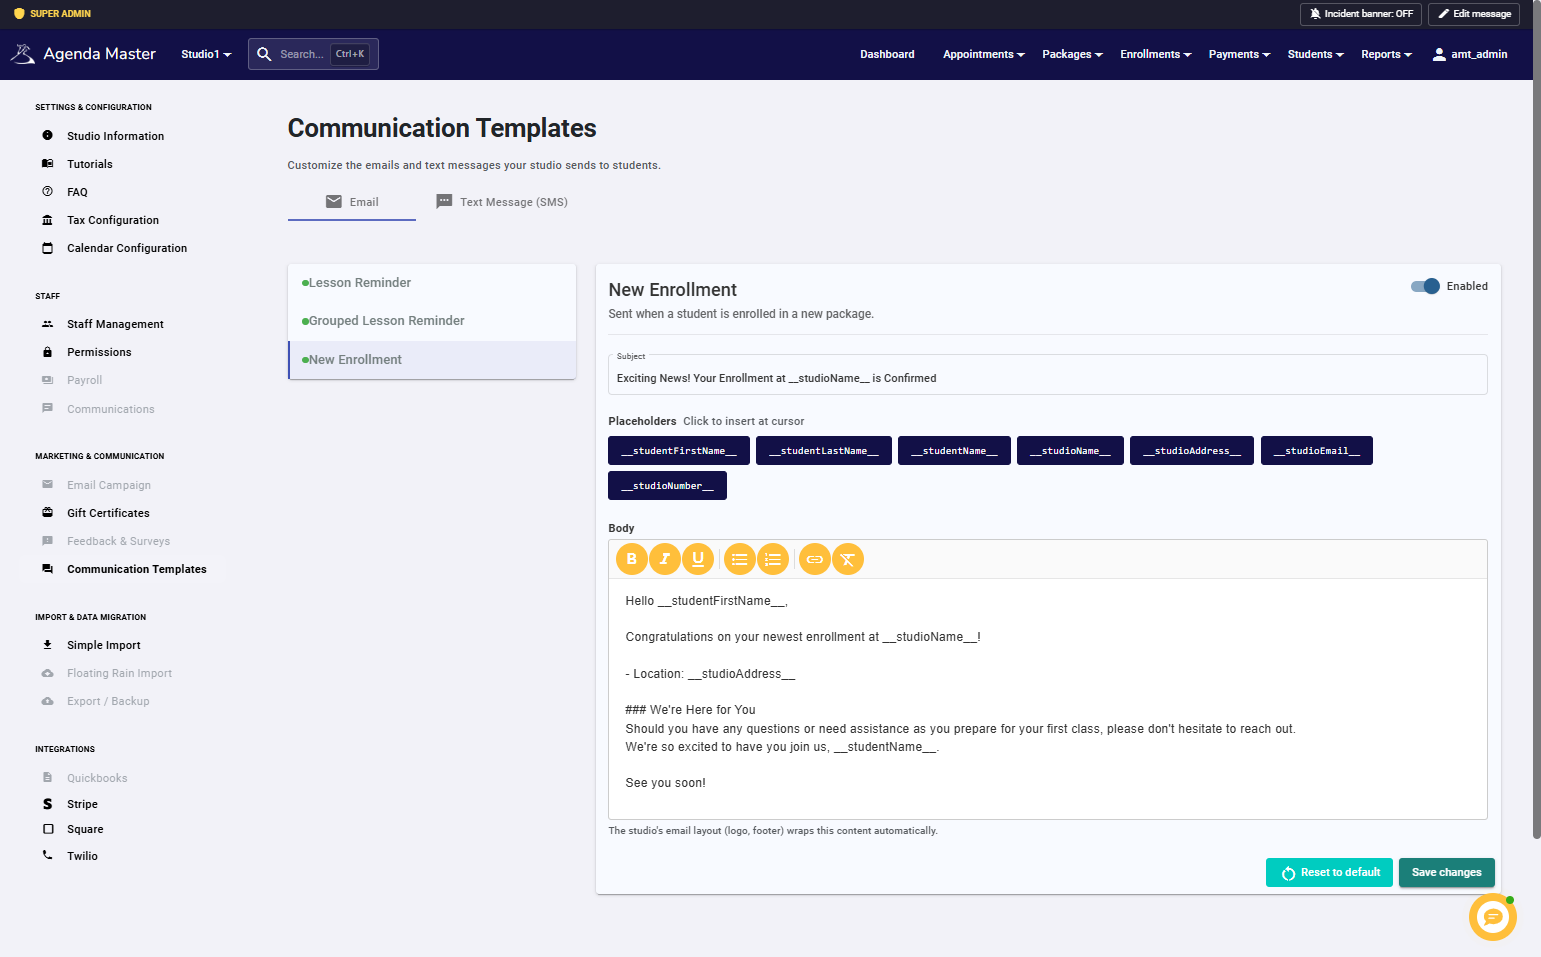Image resolution: width=1541 pixels, height=957 pixels.
Task: Click the Bold formatting button
Action: pyautogui.click(x=632, y=559)
